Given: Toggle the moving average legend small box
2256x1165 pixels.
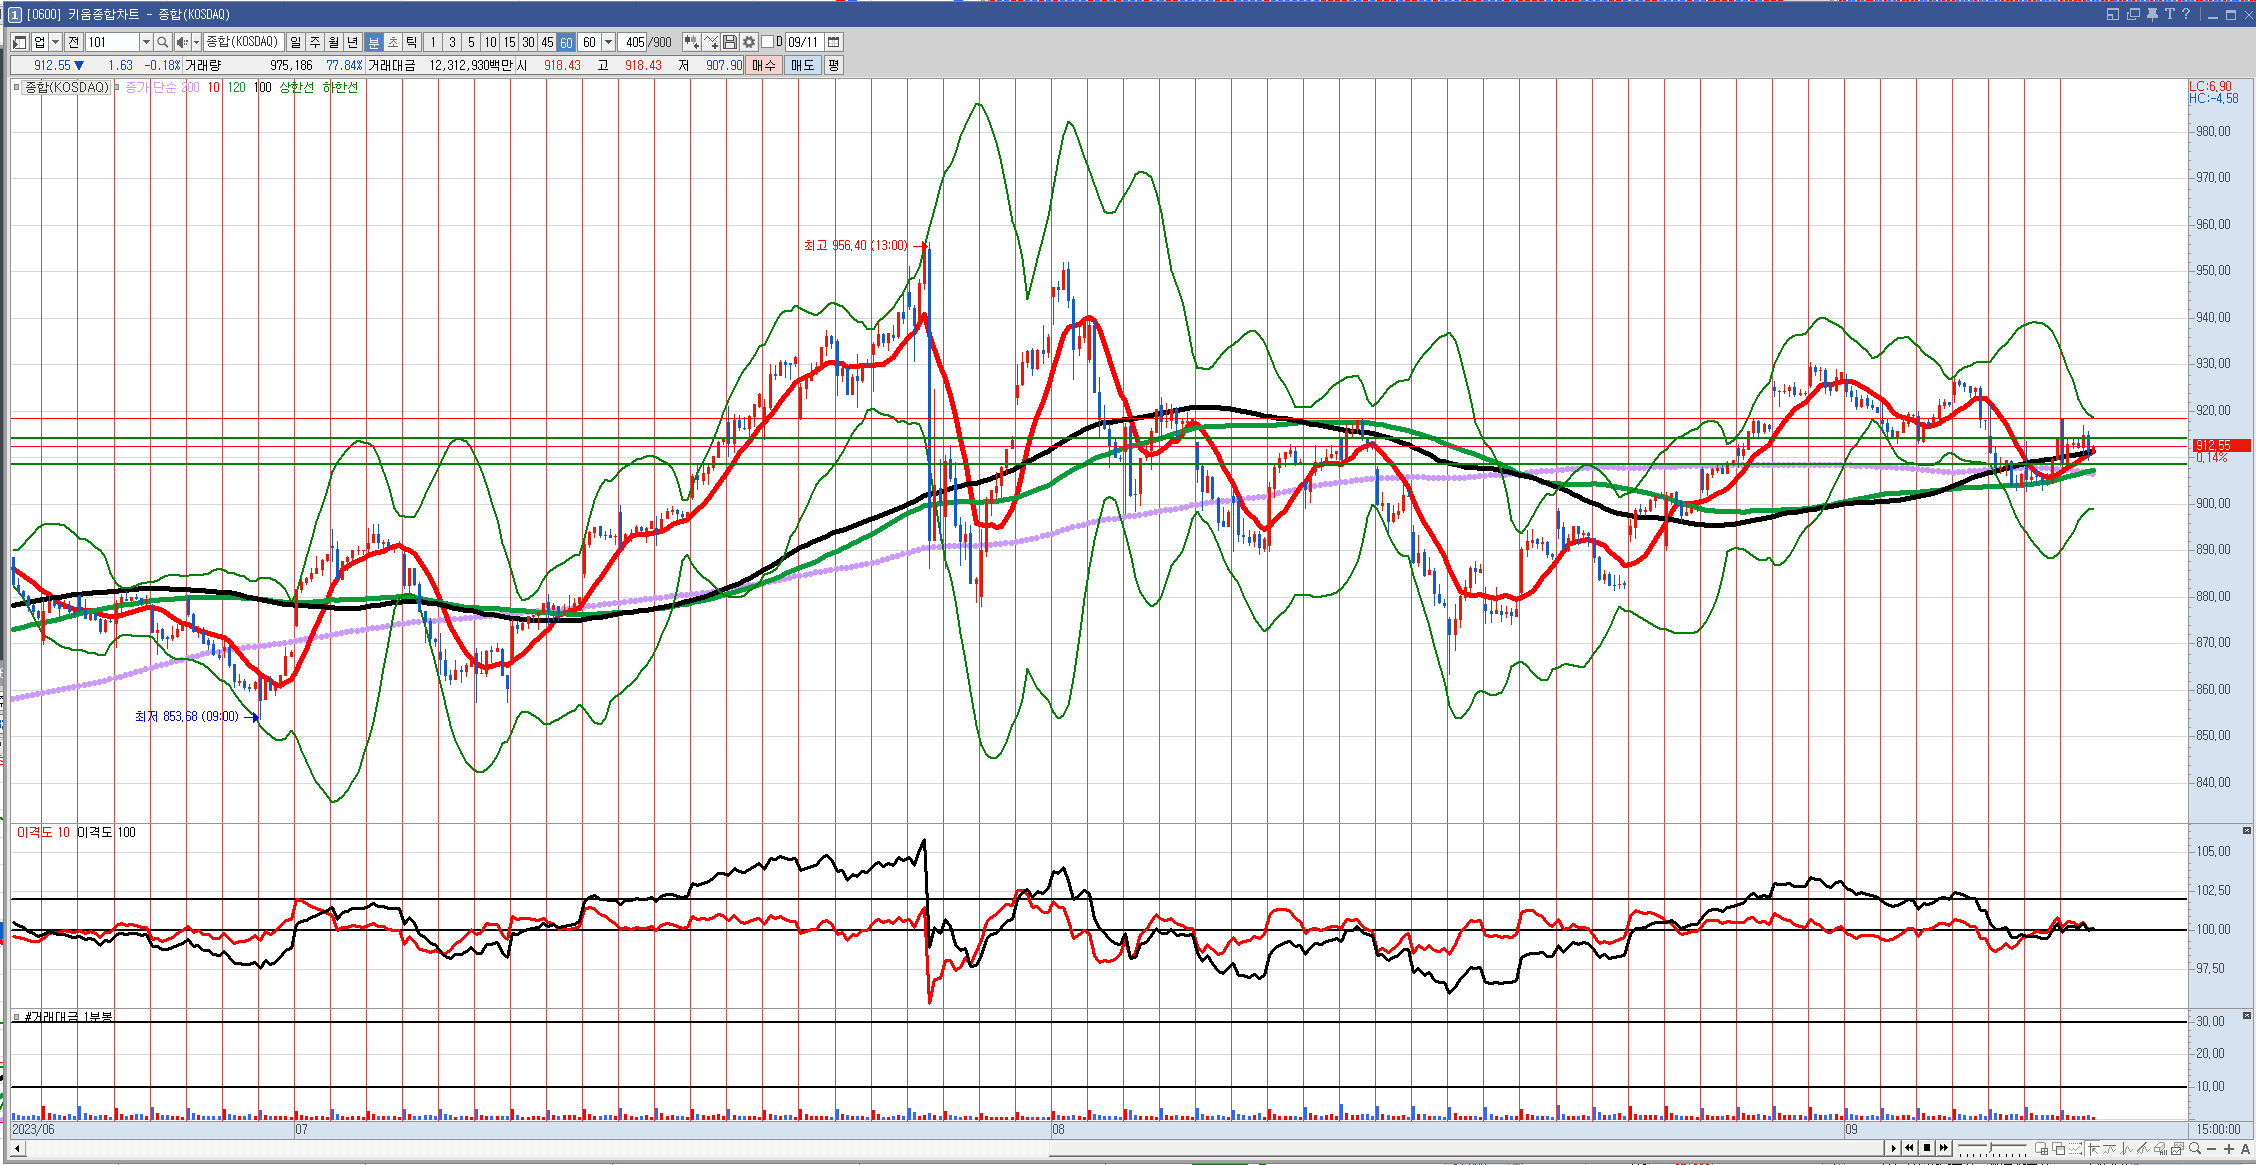Looking at the screenshot, I should tap(117, 88).
